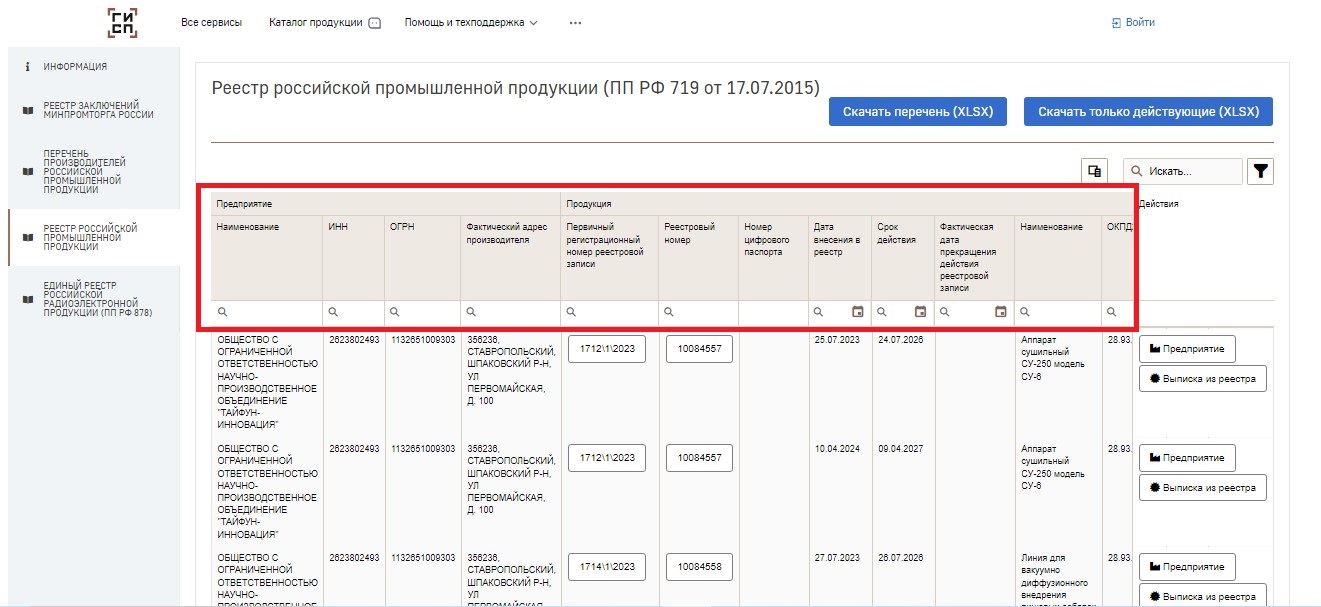Click the Реестровый номер filter field
The width and height of the screenshot is (1321, 607).
(698, 312)
